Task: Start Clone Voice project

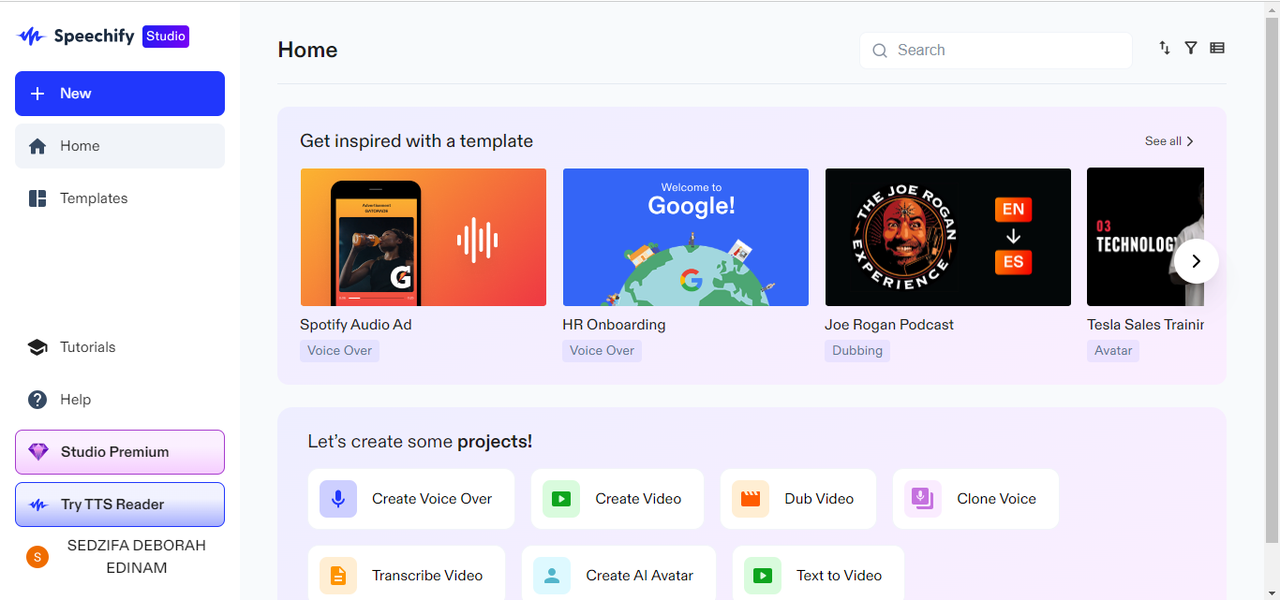Action: coord(975,499)
